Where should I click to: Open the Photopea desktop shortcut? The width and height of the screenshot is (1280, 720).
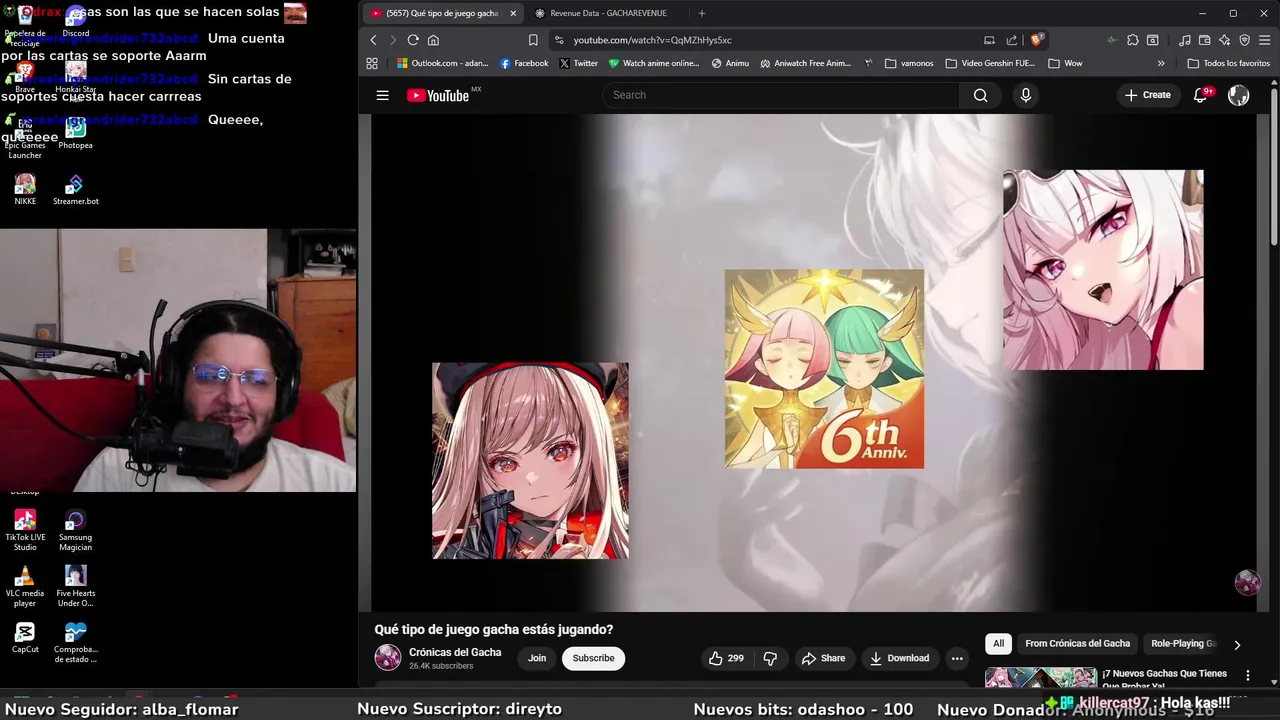[x=75, y=134]
